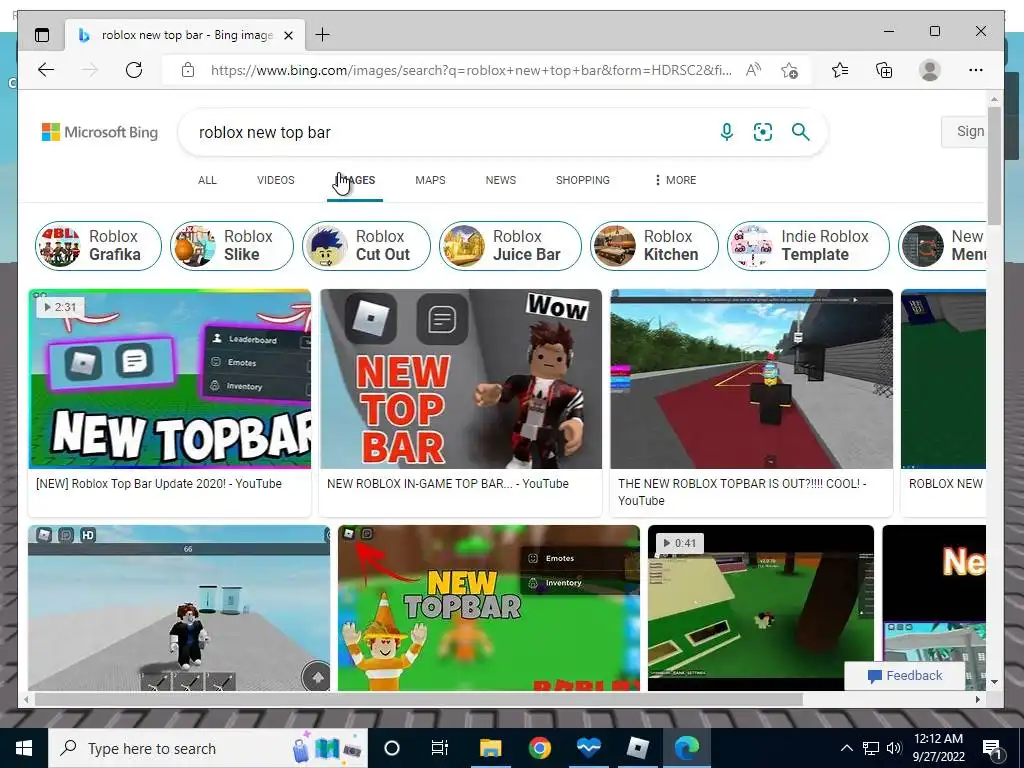Show hidden system tray icons
This screenshot has width=1024, height=768.
point(846,748)
